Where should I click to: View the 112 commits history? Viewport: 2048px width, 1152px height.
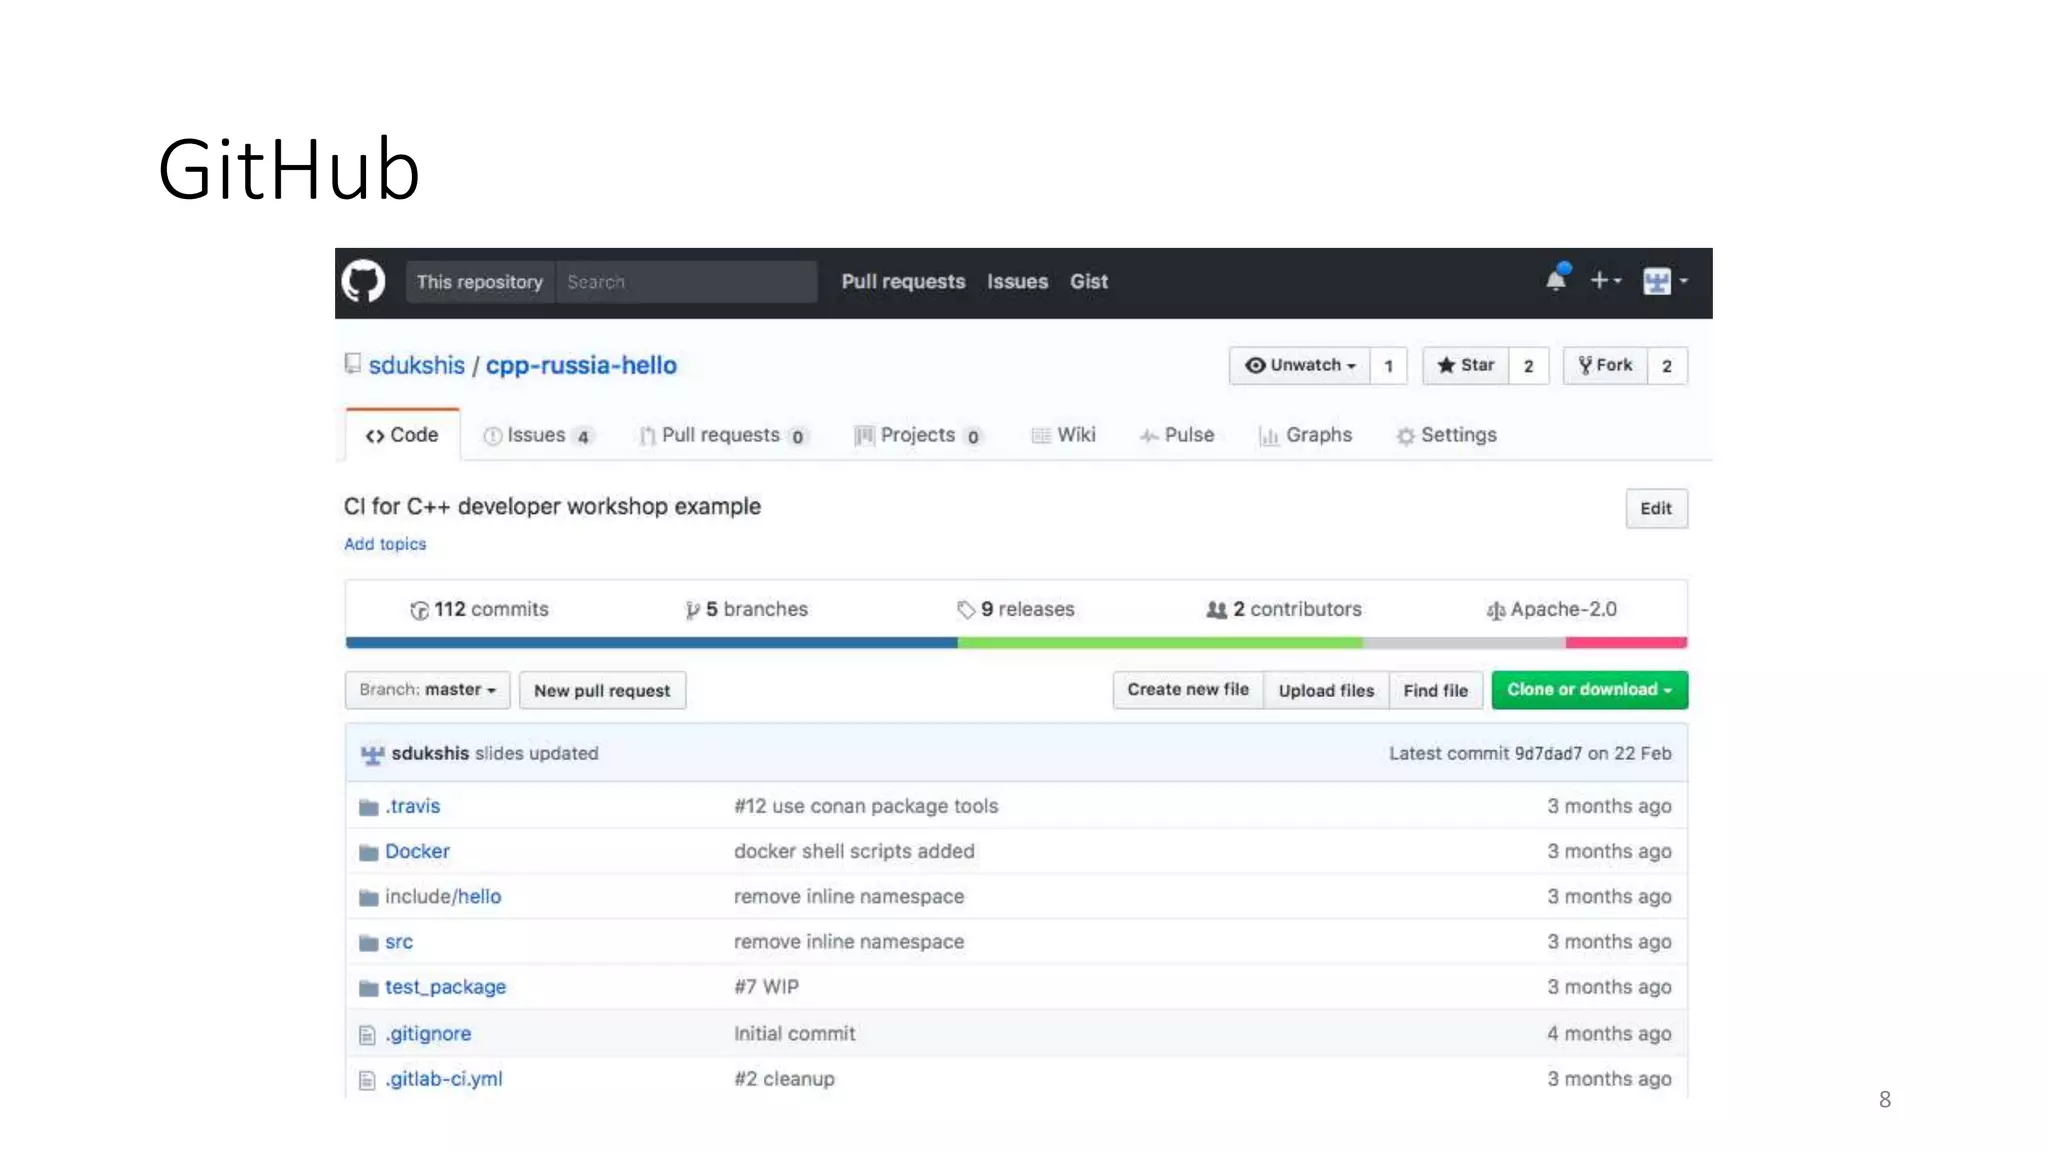tap(479, 609)
